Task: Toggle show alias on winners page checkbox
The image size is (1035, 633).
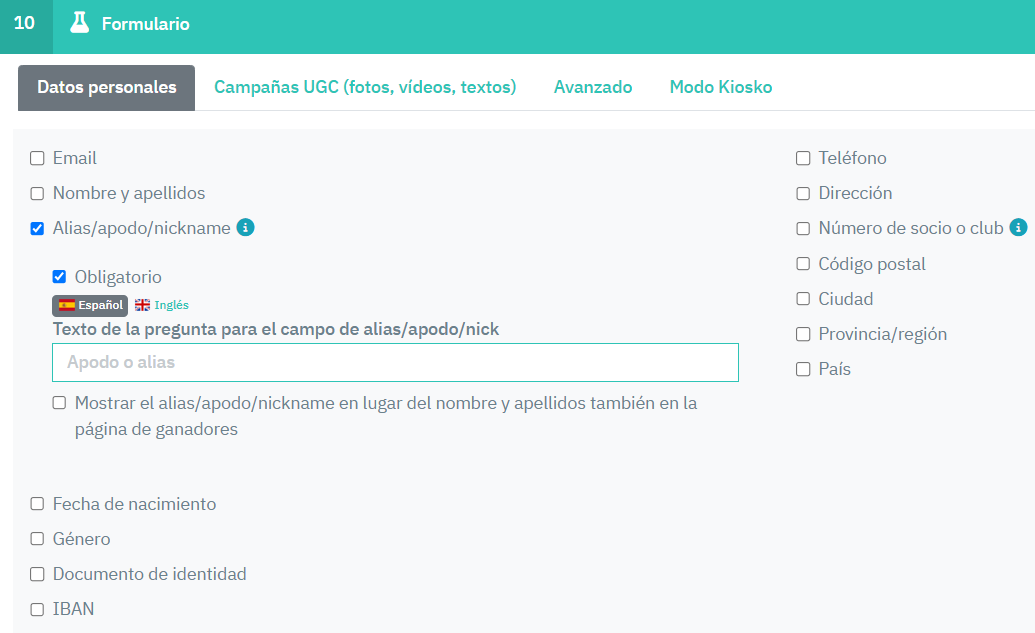Action: [59, 403]
